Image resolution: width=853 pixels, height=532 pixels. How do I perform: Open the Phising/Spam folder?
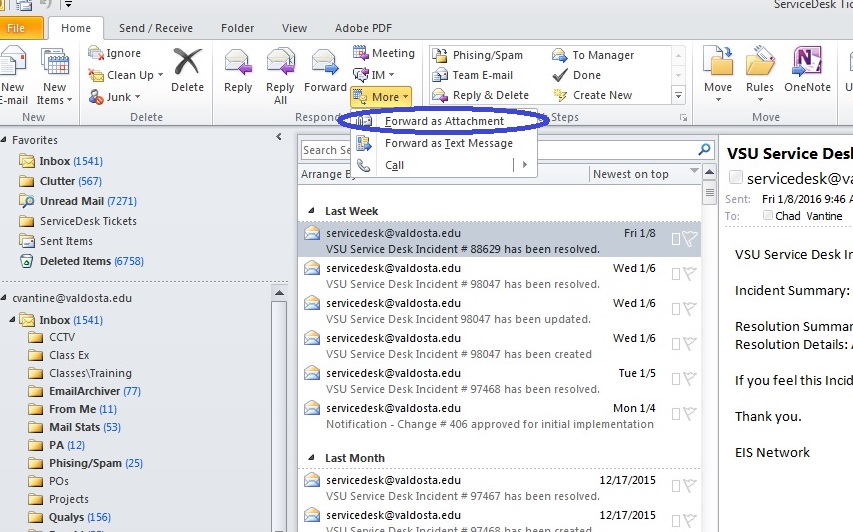(85, 463)
